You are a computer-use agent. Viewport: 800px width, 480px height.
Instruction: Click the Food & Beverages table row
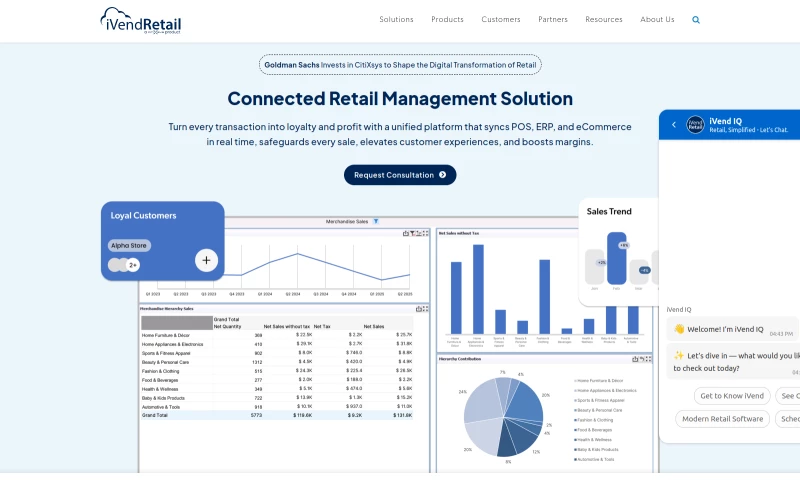coord(277,380)
